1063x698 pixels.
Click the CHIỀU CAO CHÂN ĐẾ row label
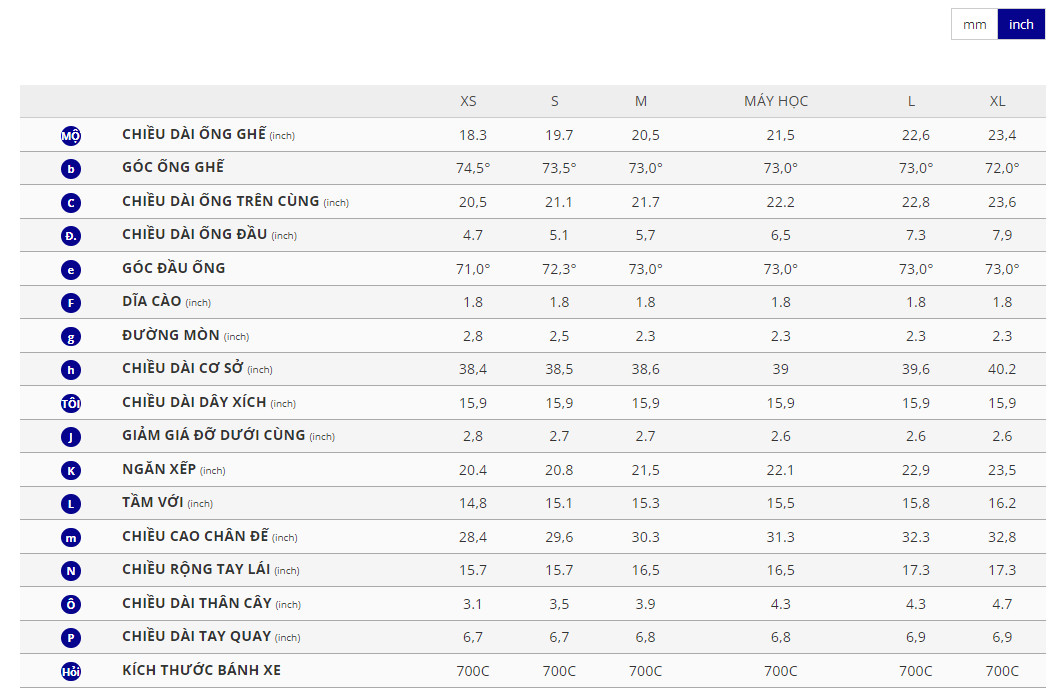(x=195, y=536)
